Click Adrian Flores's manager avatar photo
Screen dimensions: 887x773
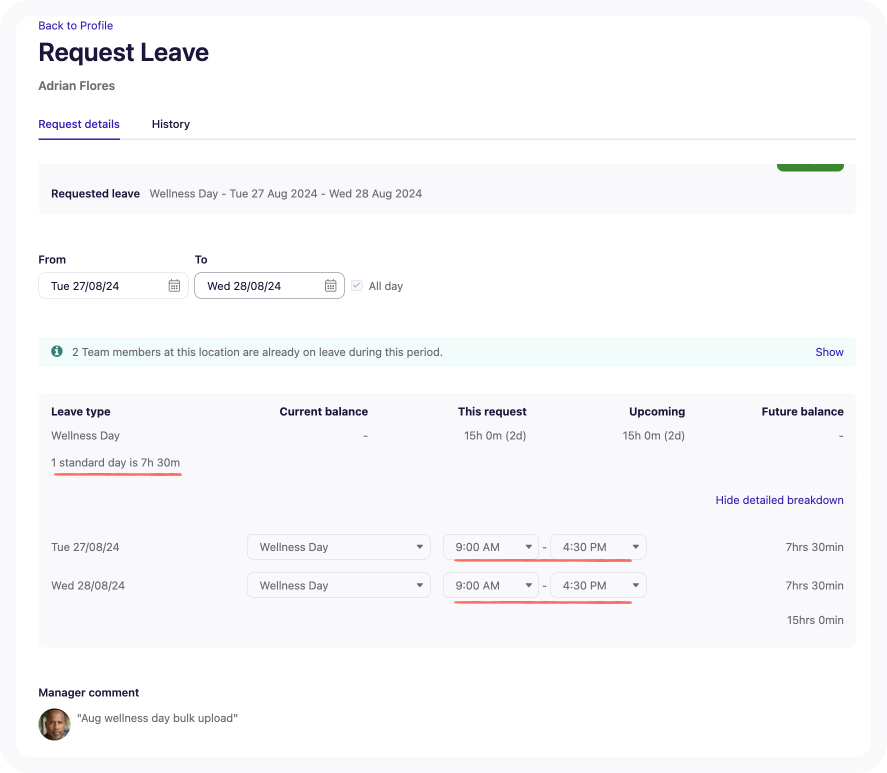[x=54, y=724]
